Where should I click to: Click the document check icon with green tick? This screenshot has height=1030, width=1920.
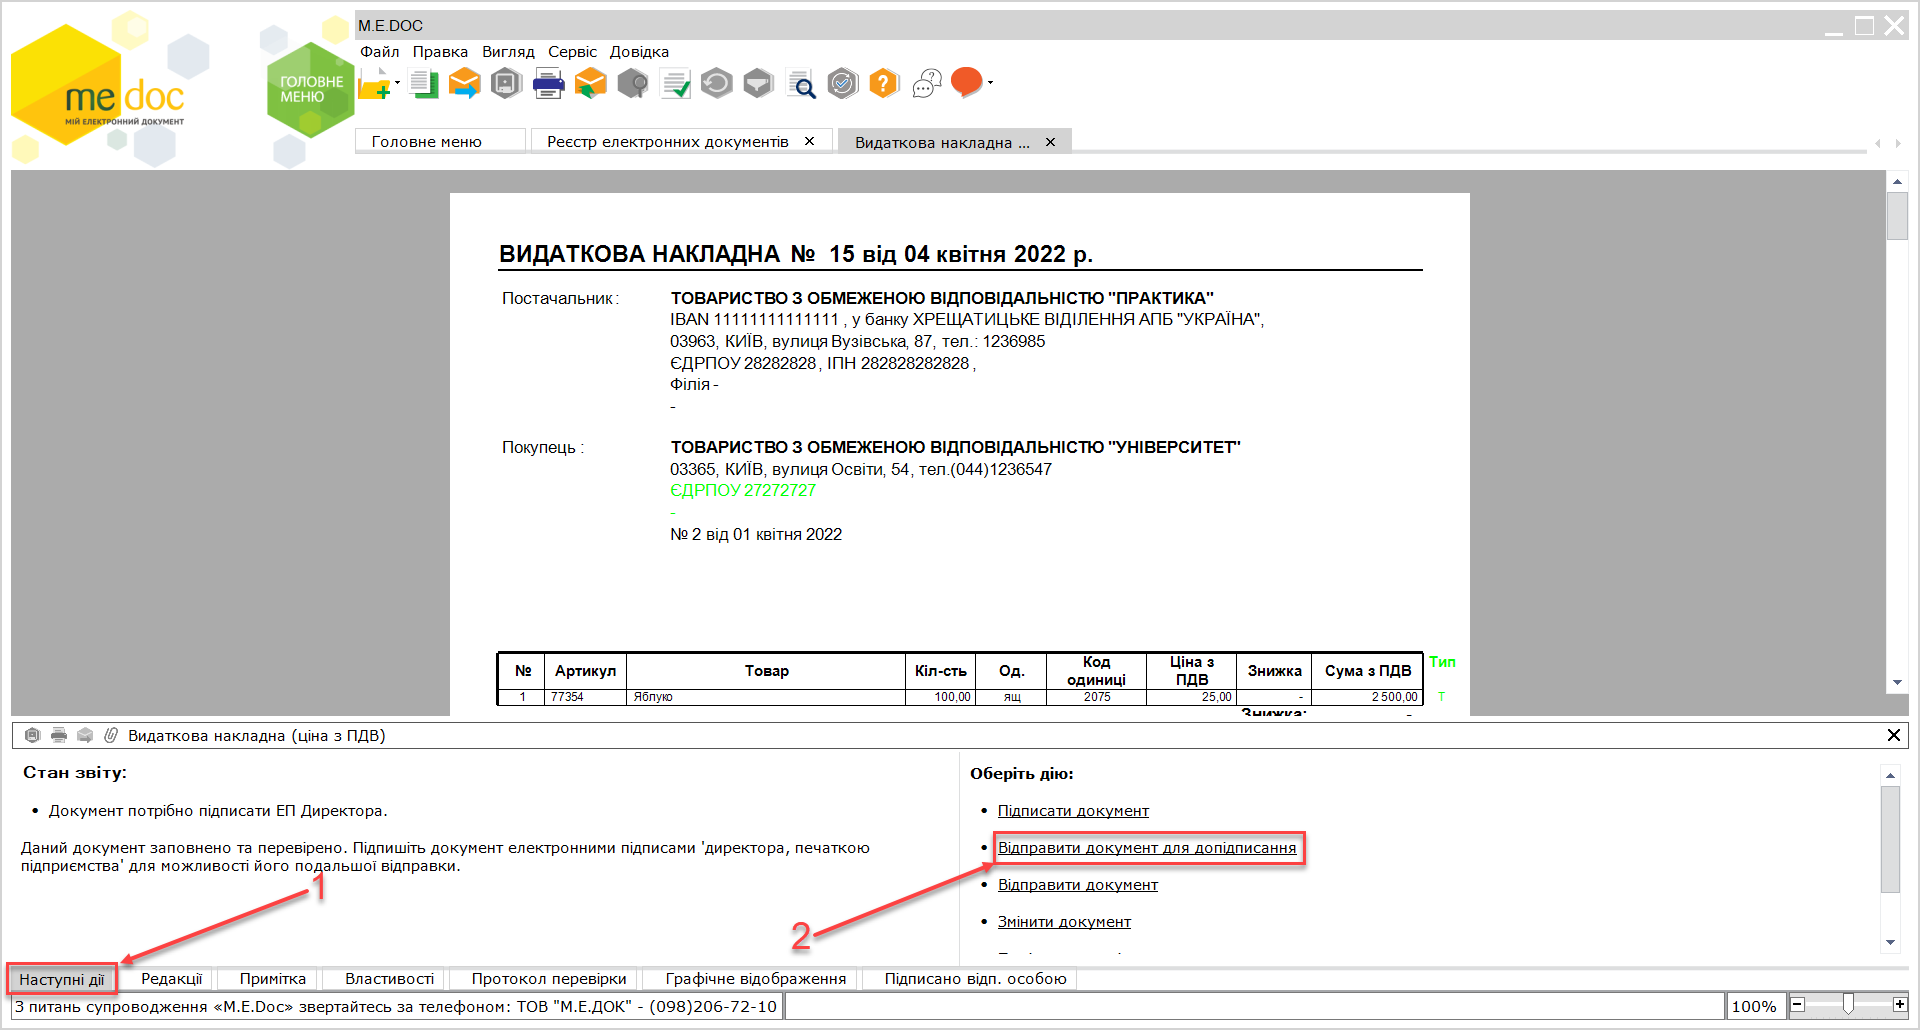pos(675,84)
